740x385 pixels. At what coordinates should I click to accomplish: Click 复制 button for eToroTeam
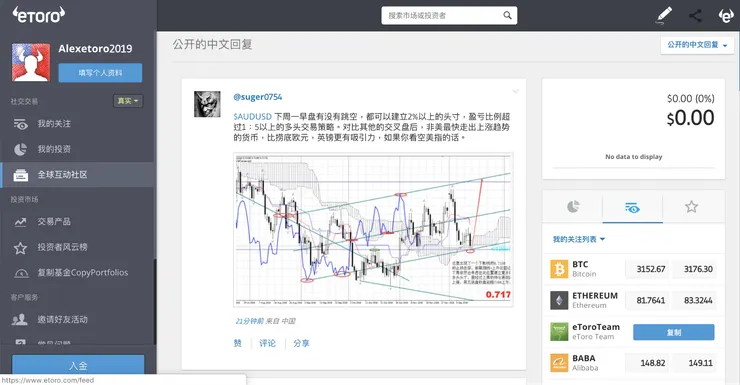(x=673, y=332)
